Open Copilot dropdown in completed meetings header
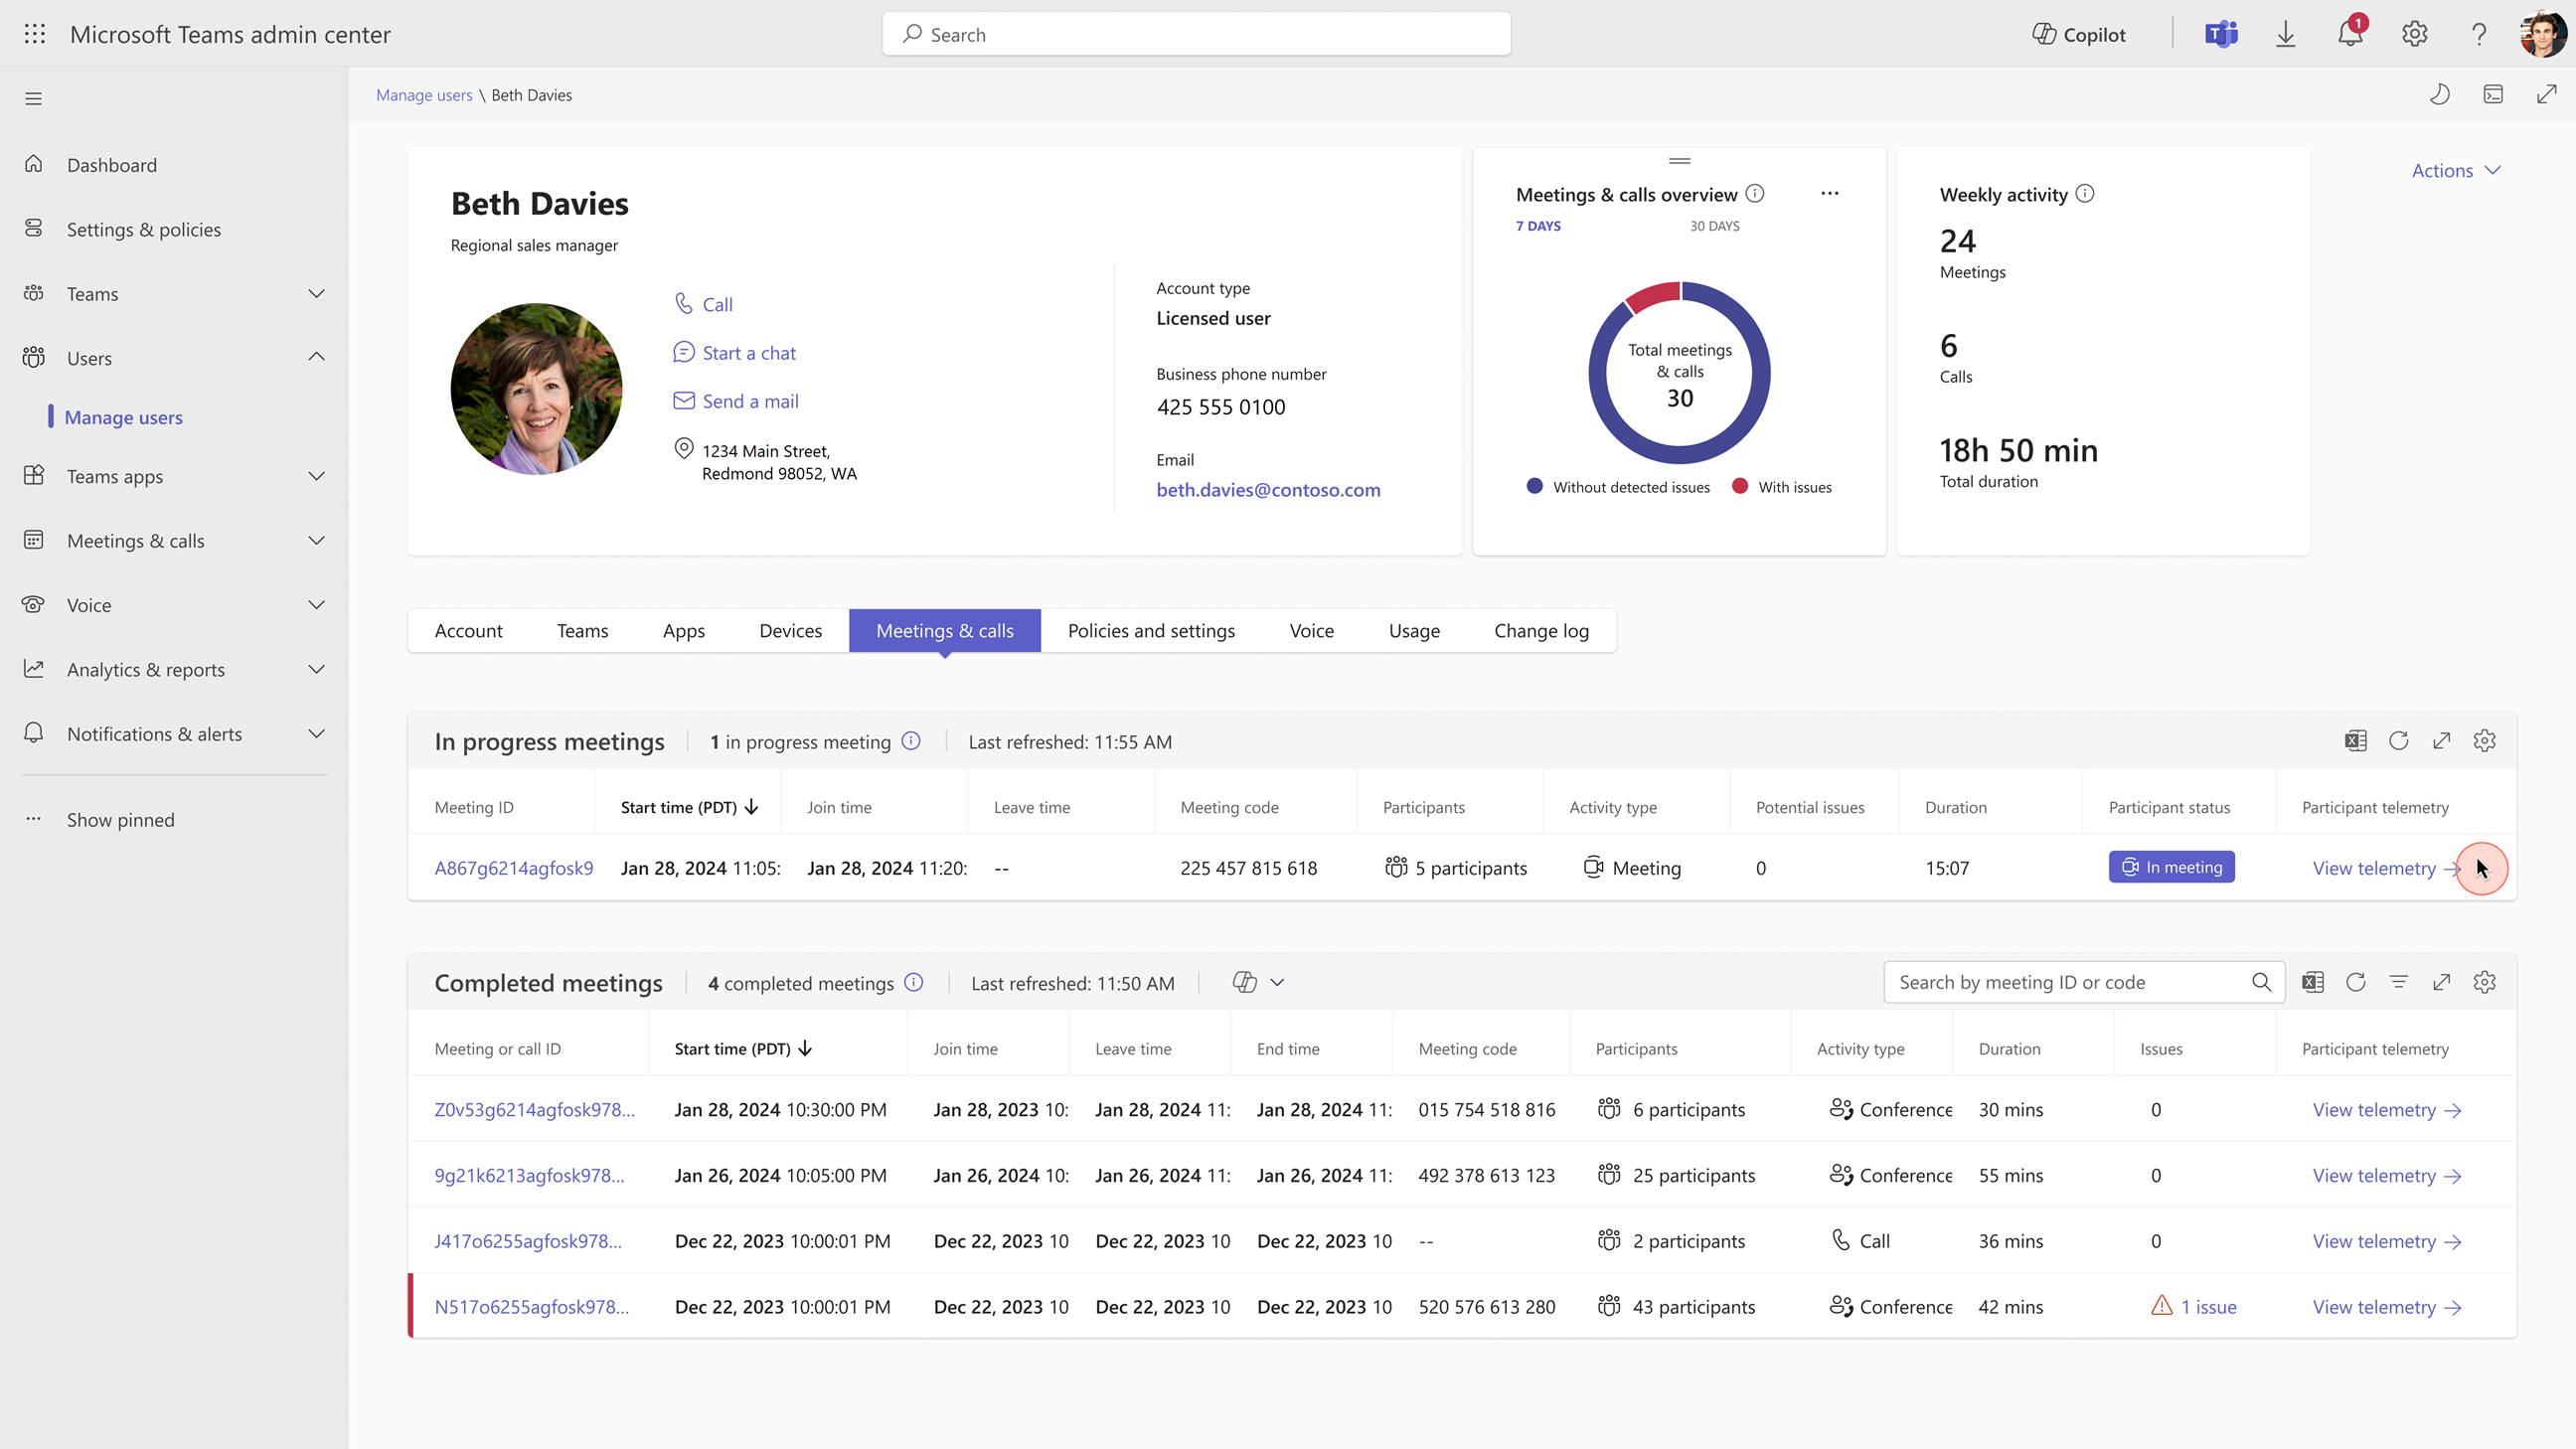The image size is (2576, 1449). click(1258, 982)
